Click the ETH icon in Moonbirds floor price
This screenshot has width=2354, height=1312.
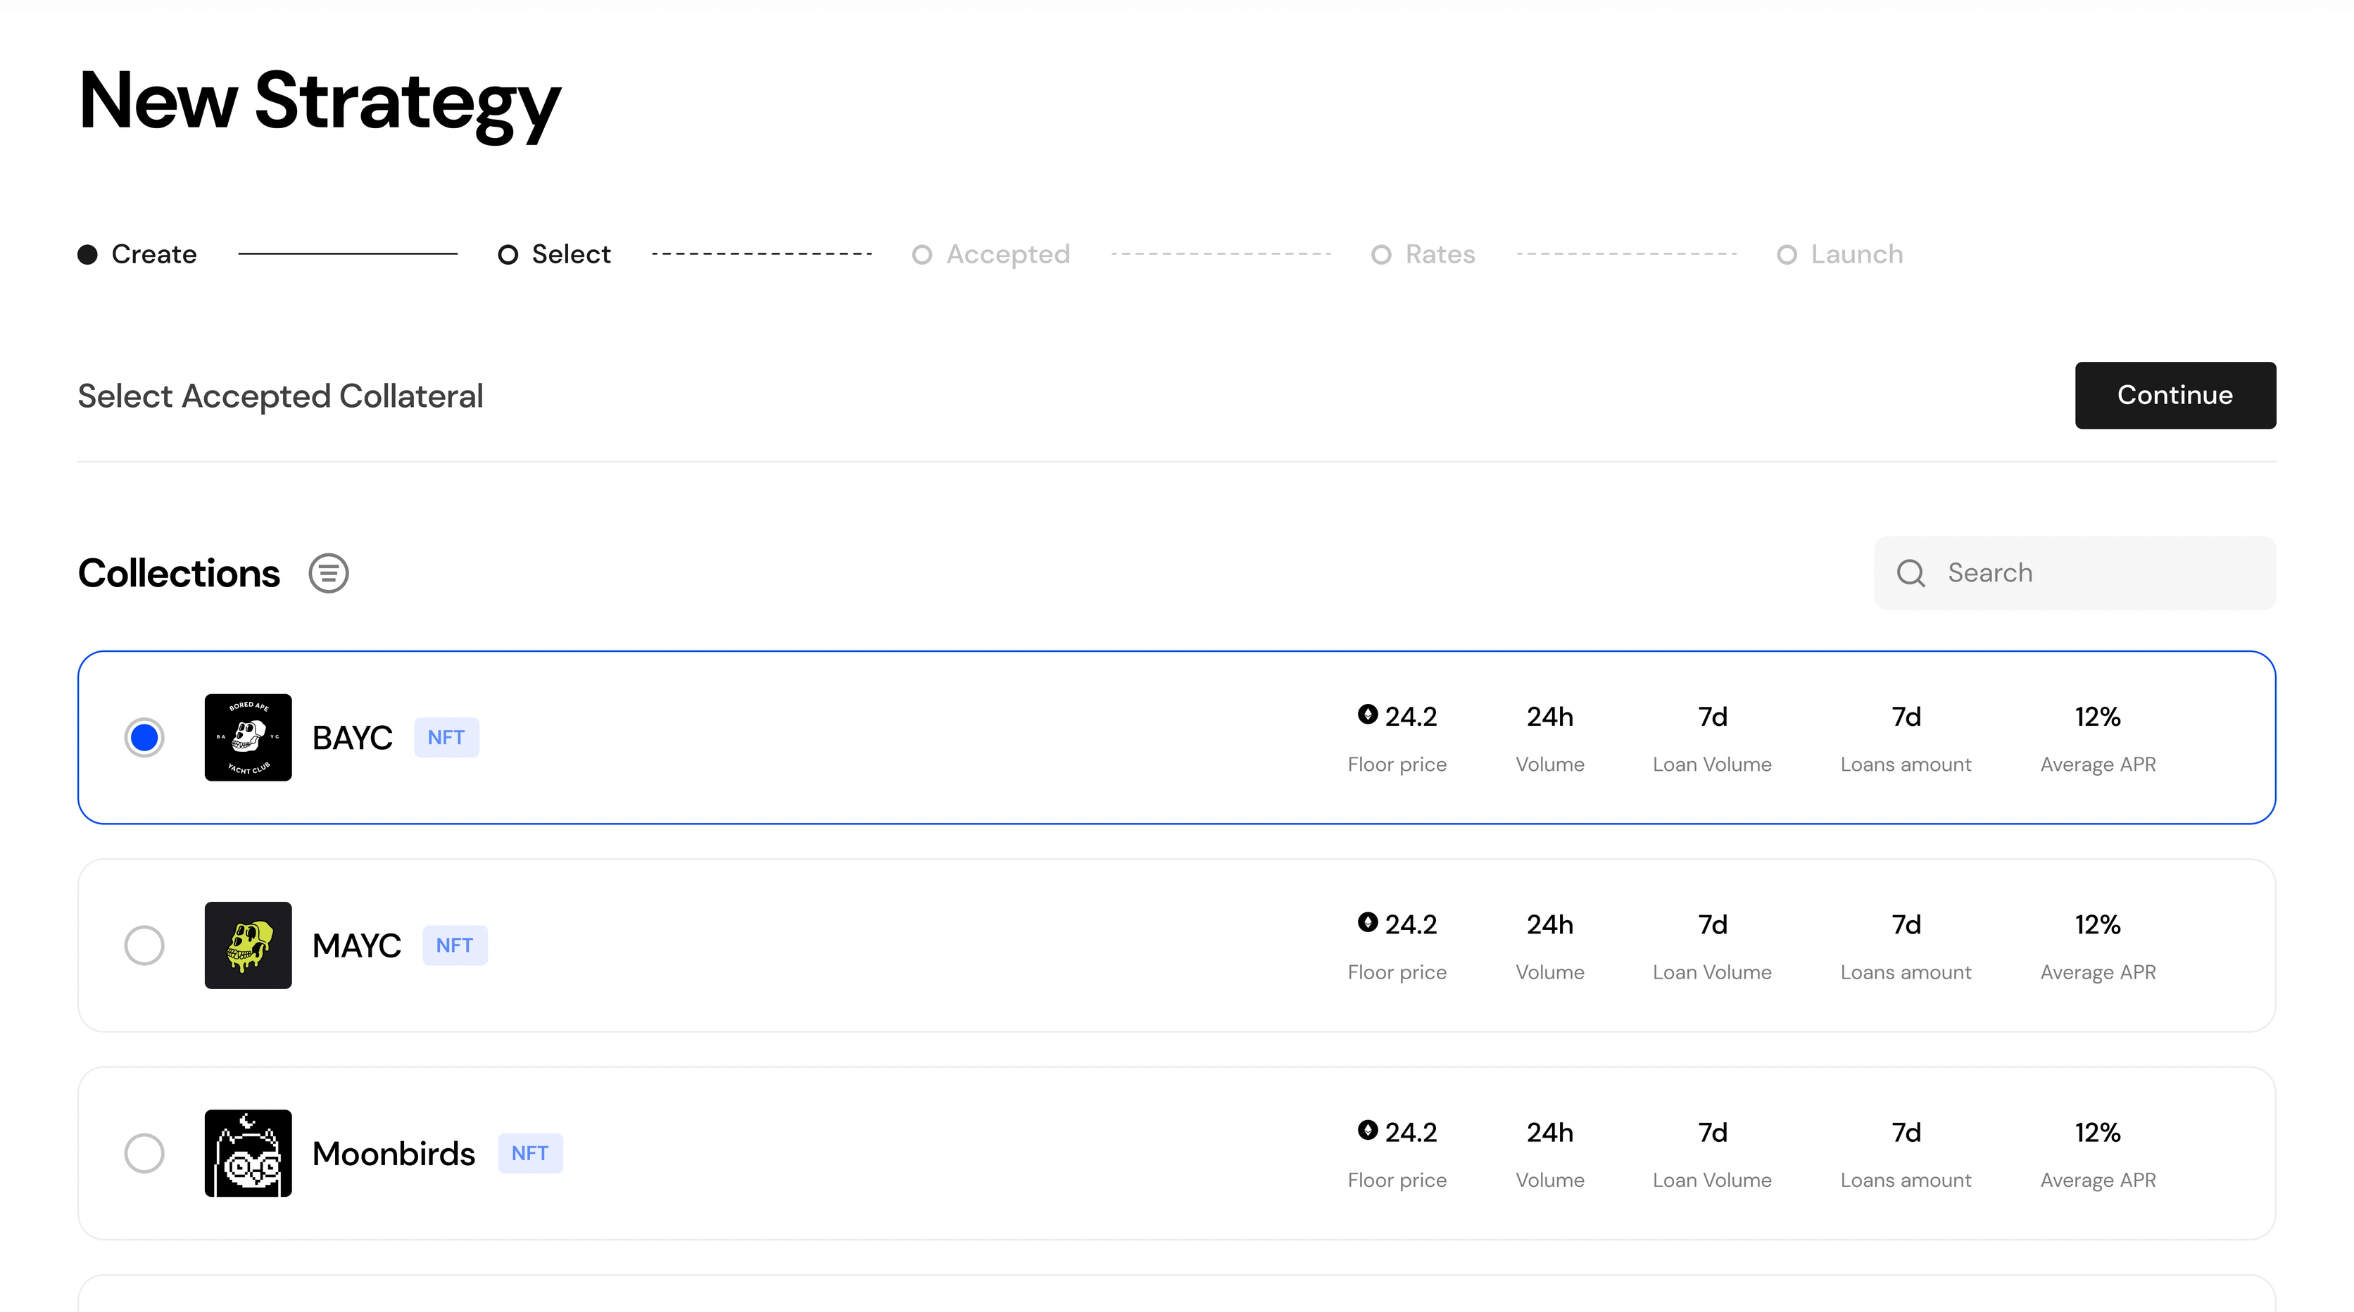point(1367,1131)
